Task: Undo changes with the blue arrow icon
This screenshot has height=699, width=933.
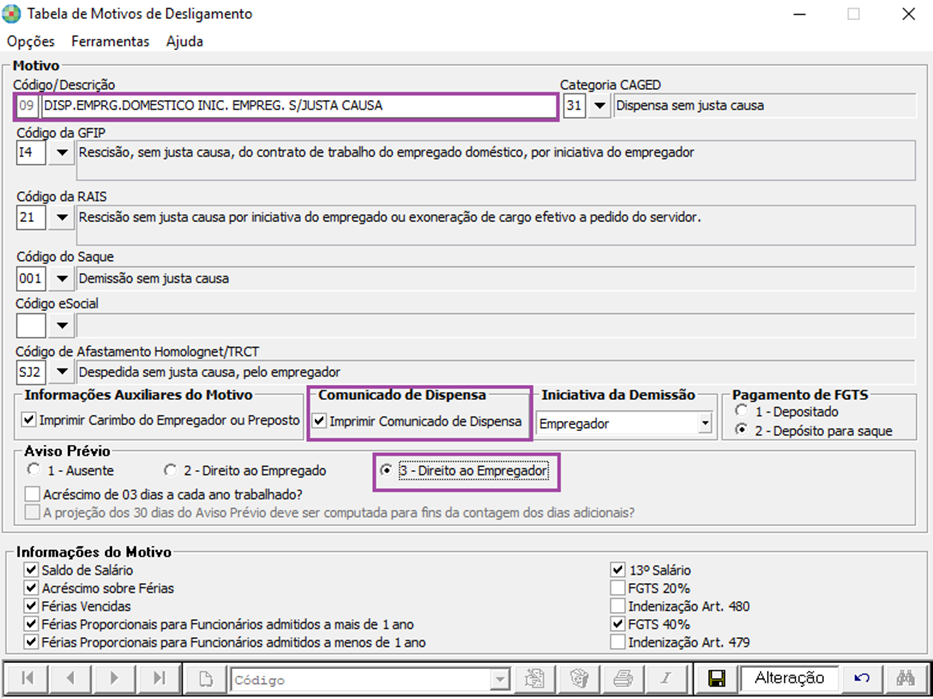Action: [862, 678]
